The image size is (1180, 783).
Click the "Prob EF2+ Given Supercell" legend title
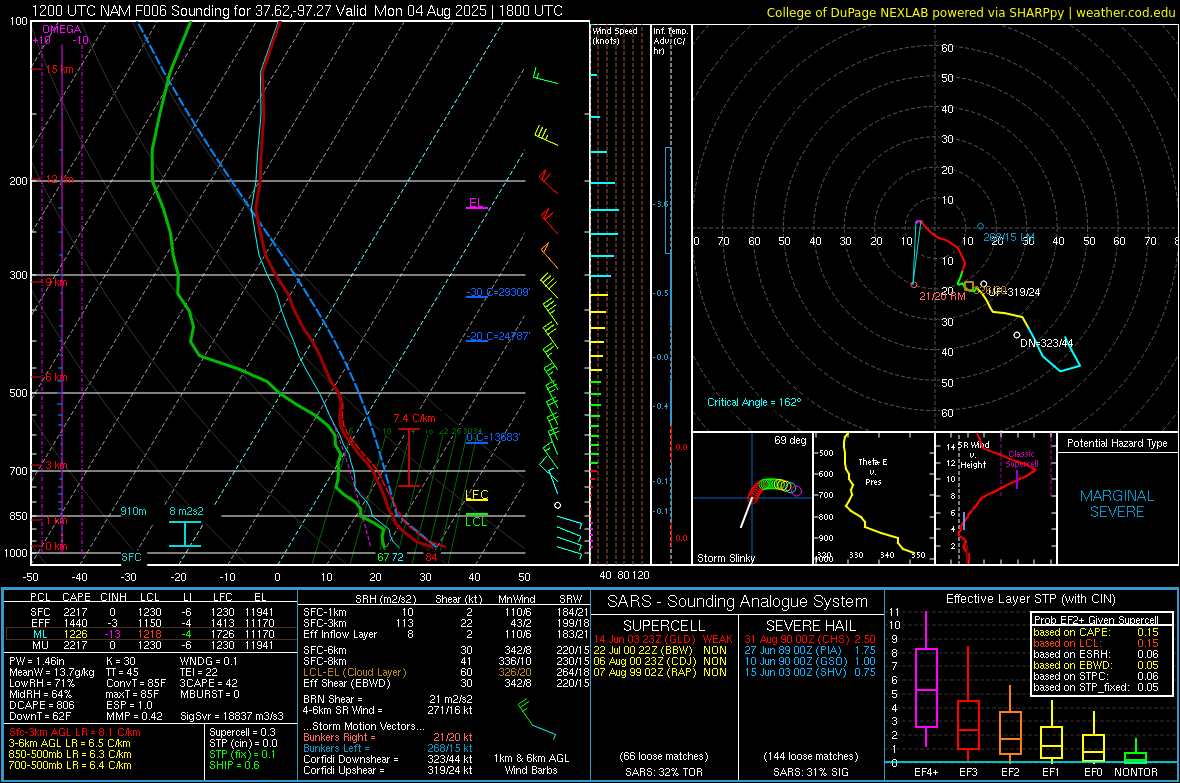point(1096,620)
